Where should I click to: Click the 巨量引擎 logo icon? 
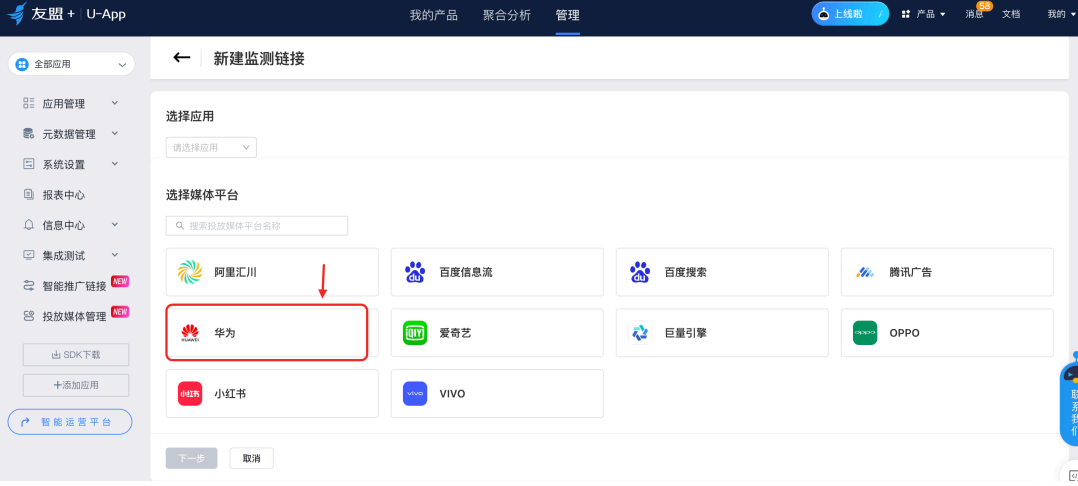(640, 333)
